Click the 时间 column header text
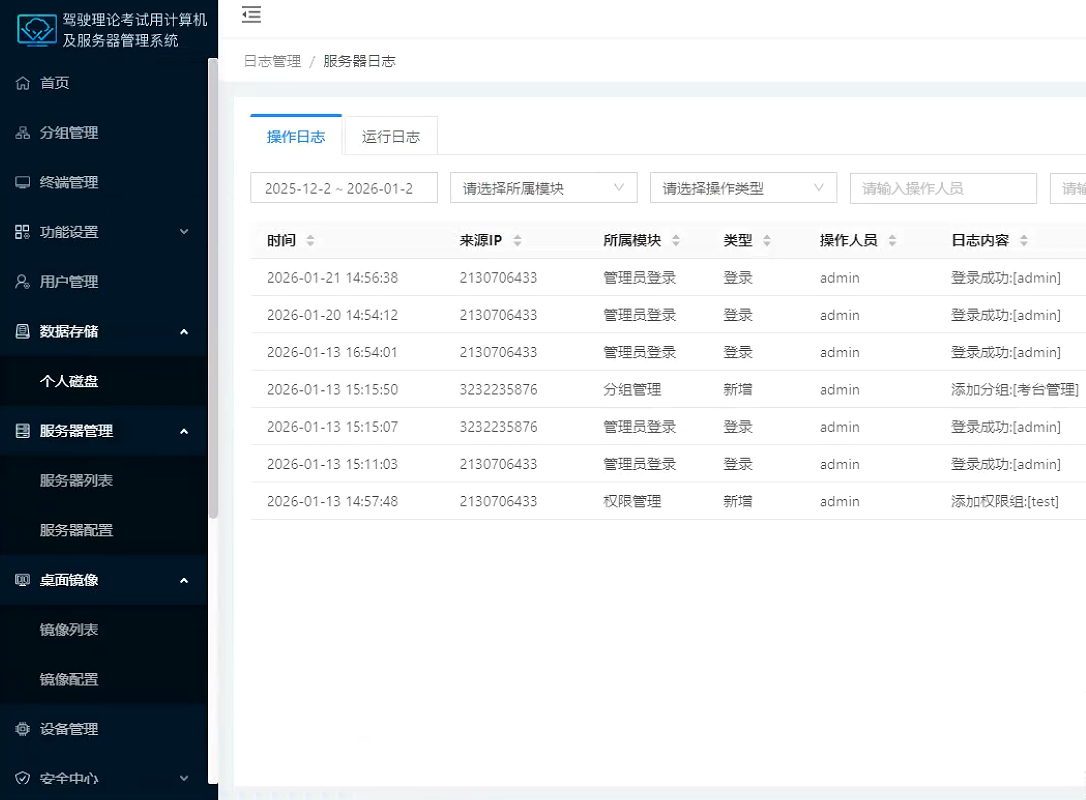 281,240
